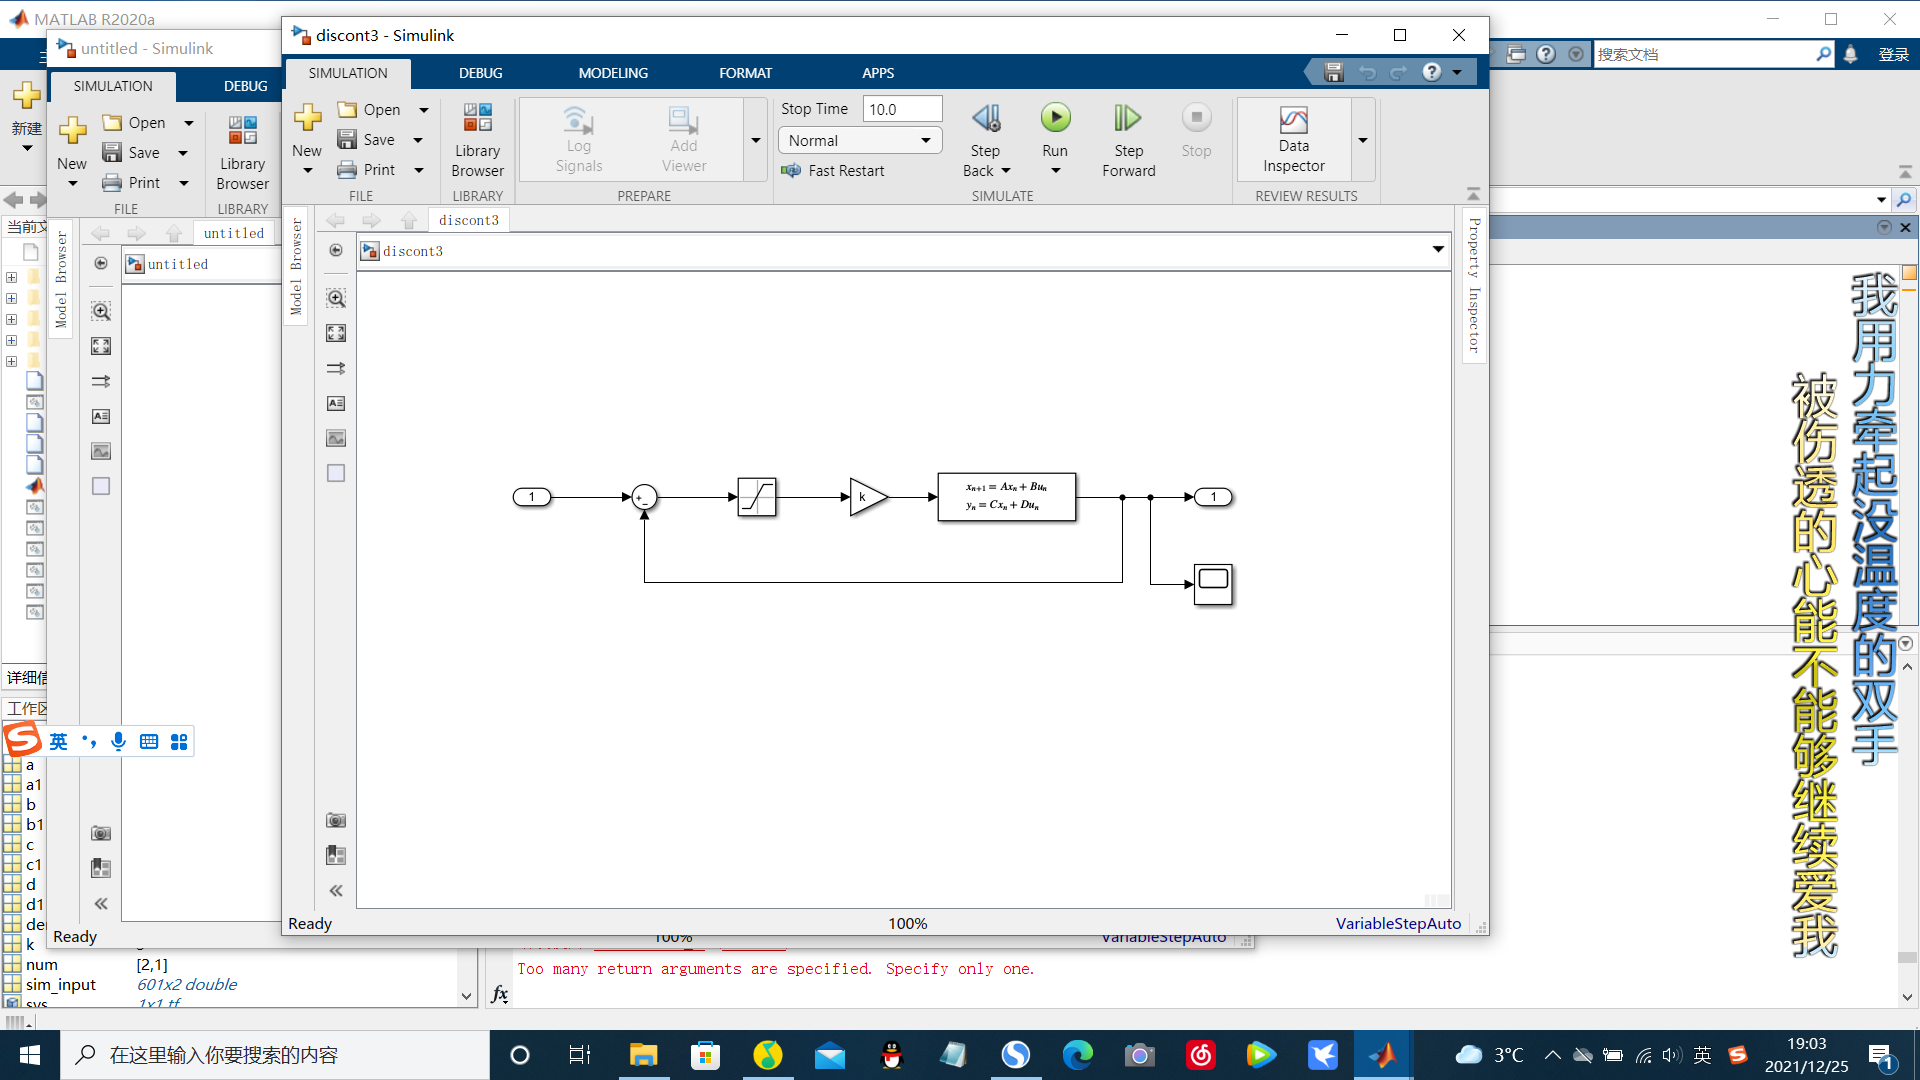Click the Annotation text tool icon

click(x=336, y=403)
